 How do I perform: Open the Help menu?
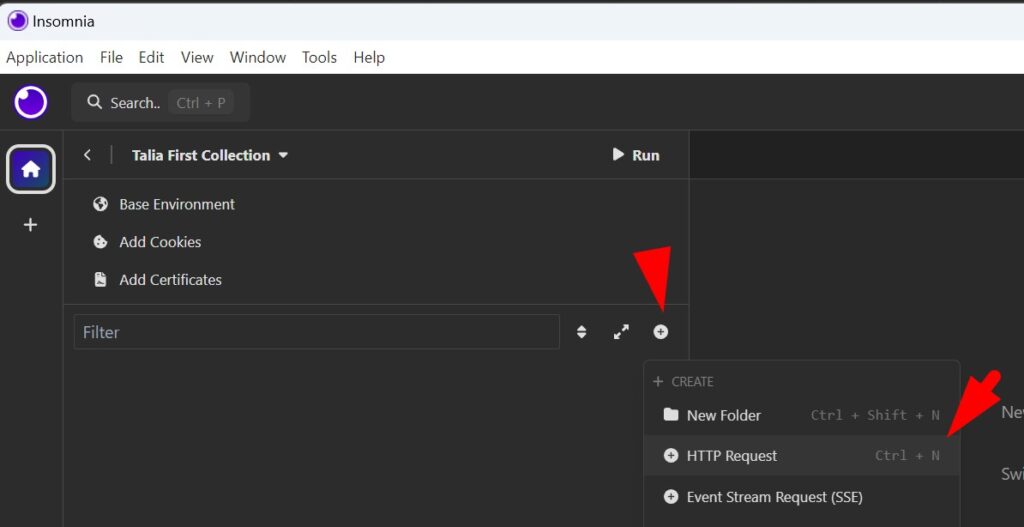coord(369,57)
